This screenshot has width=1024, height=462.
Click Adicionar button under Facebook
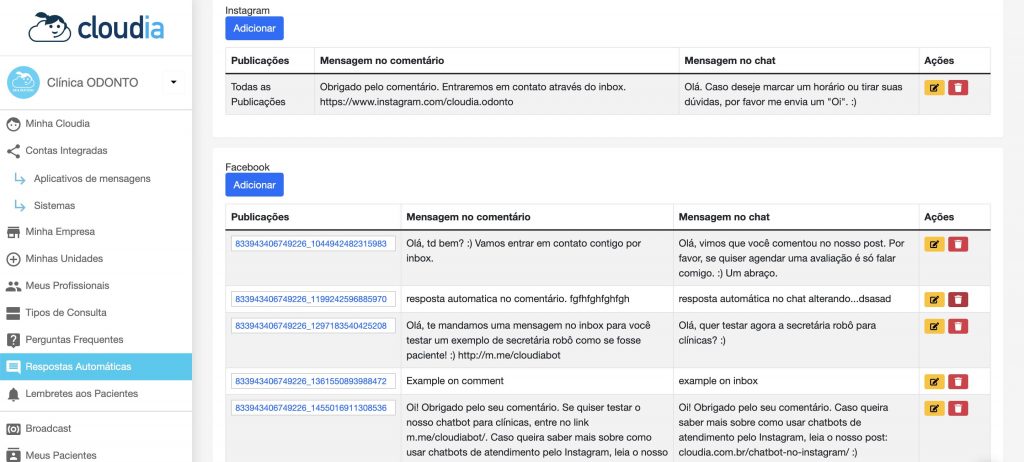pos(254,185)
